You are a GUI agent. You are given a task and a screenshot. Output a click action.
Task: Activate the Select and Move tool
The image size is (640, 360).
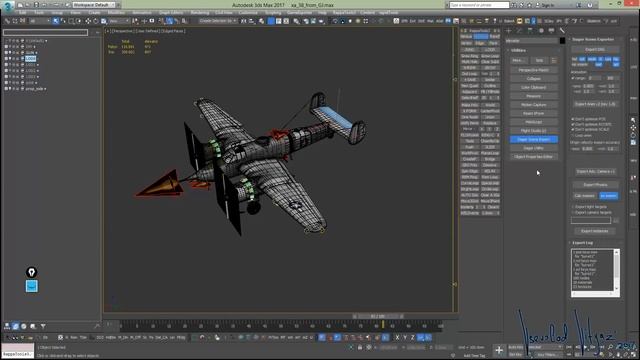[88, 21]
